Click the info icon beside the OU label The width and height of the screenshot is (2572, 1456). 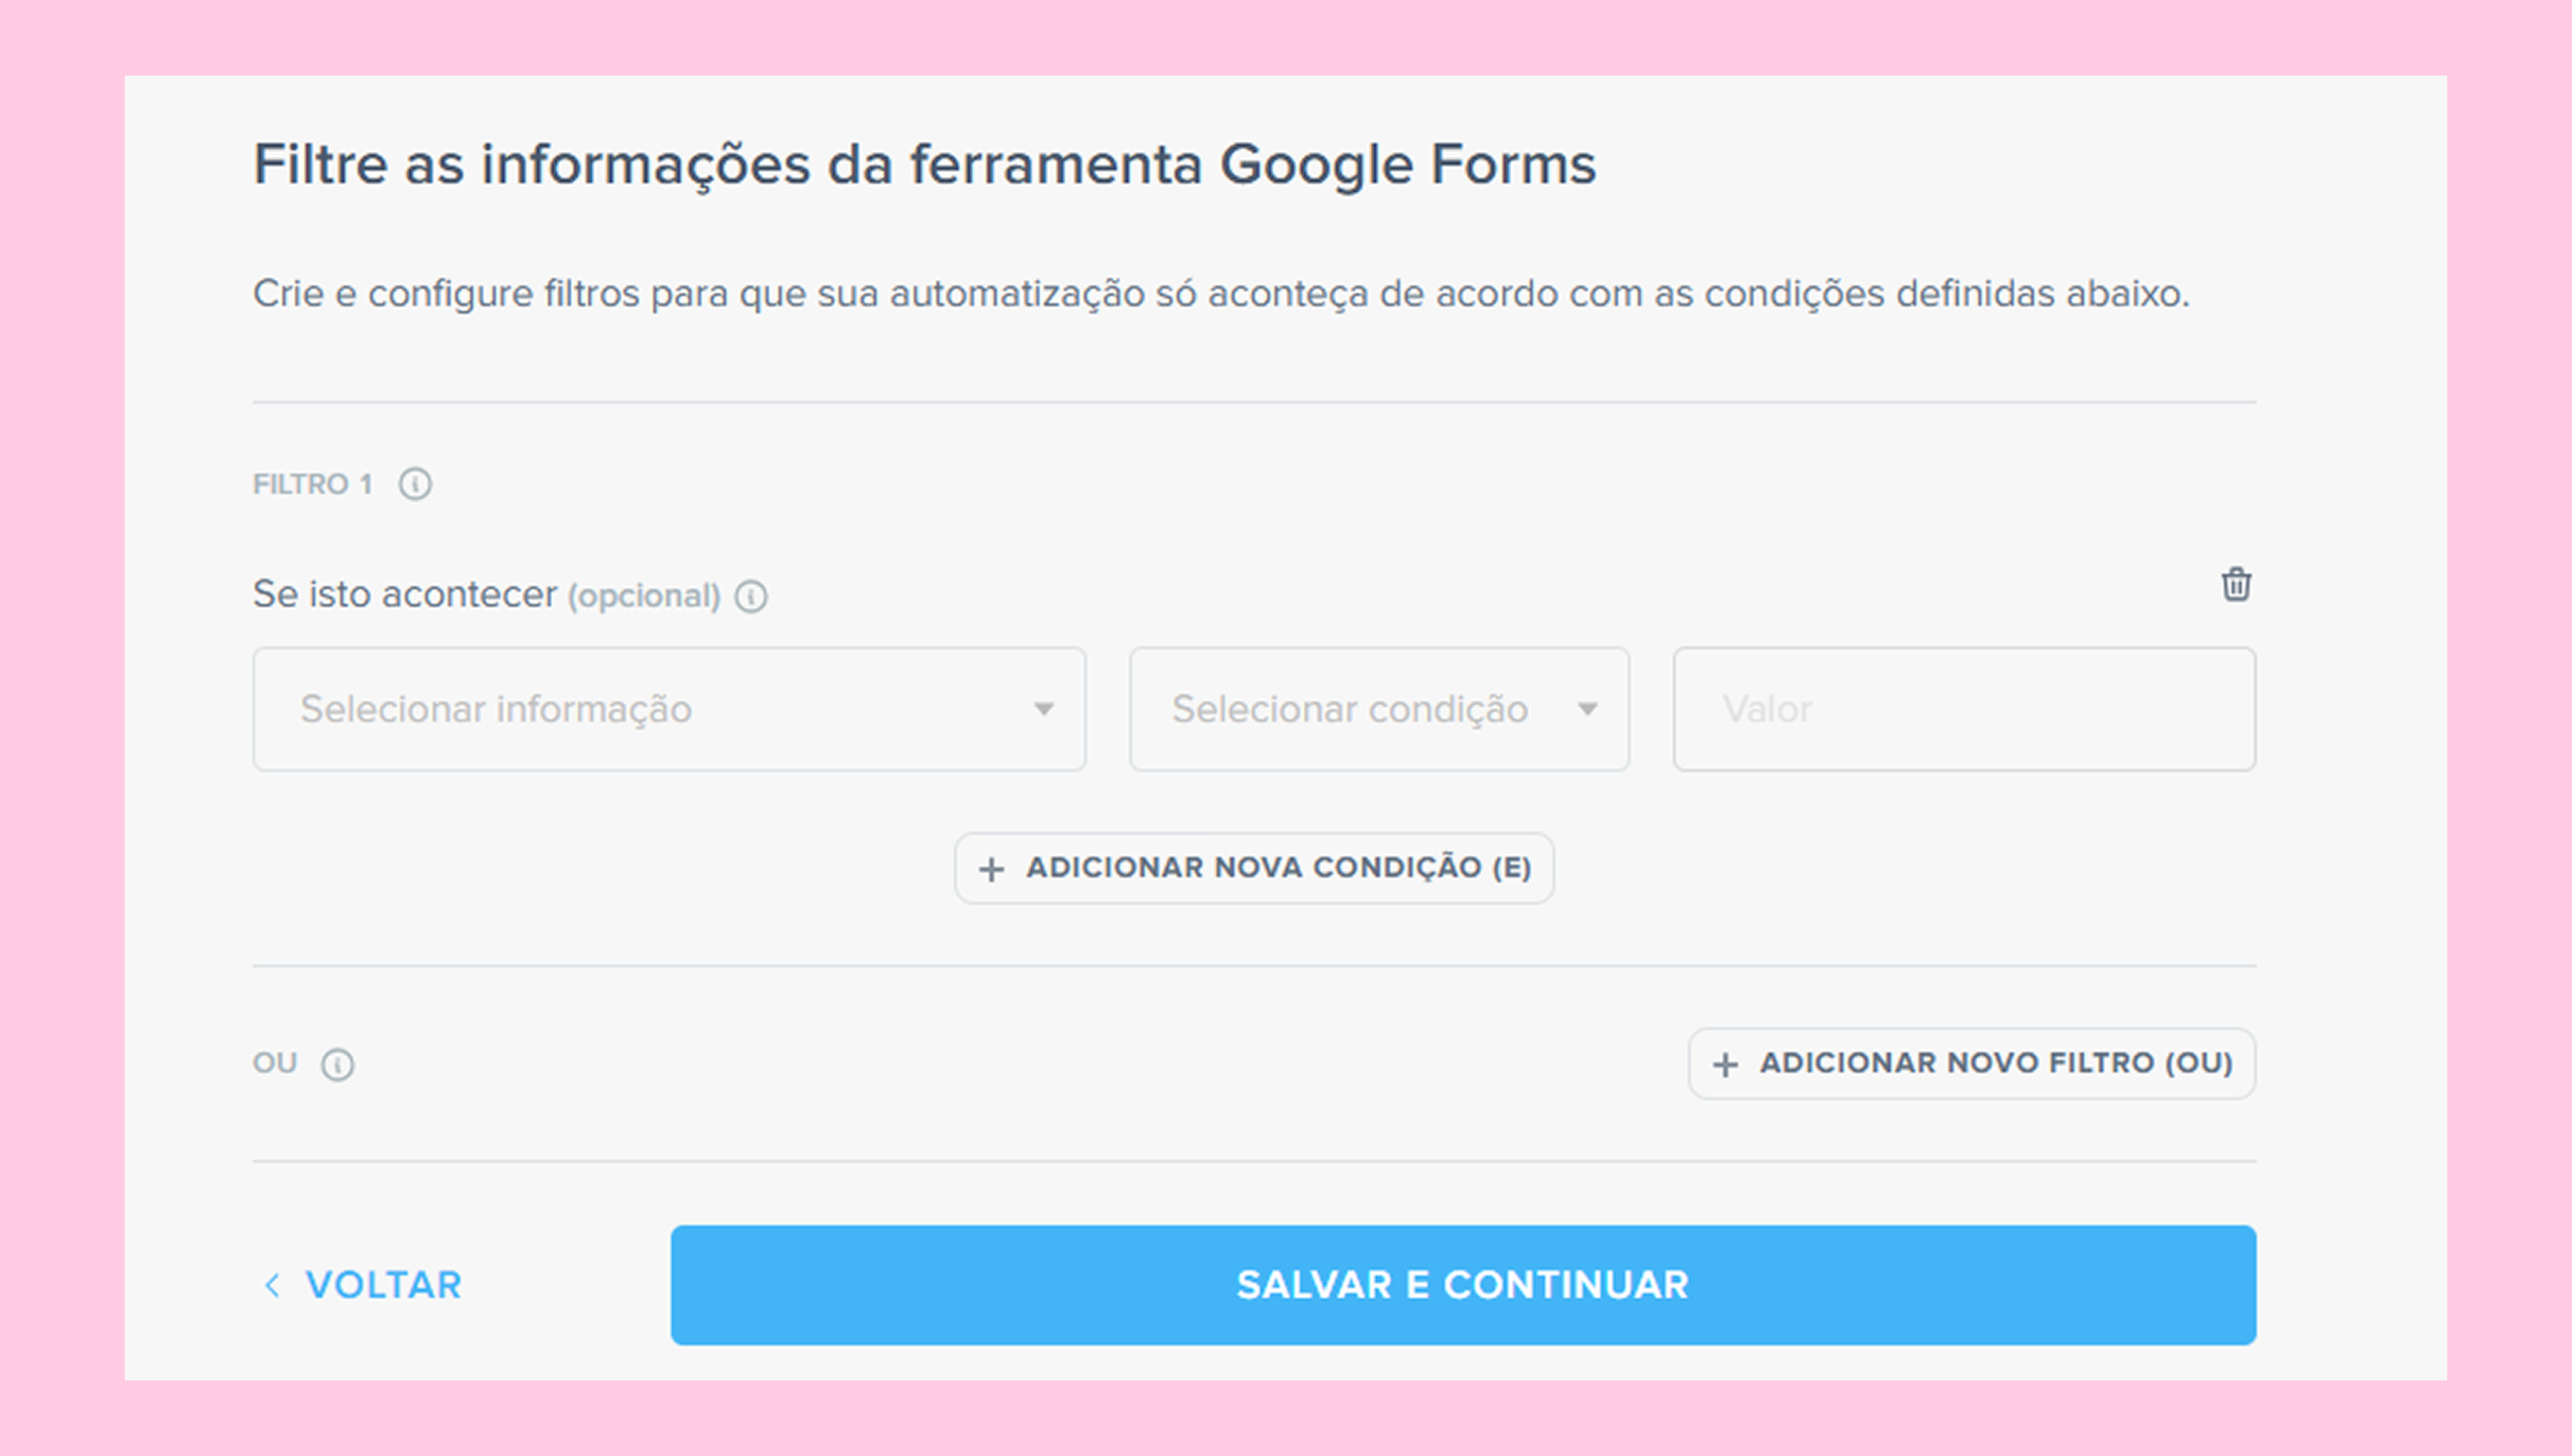click(337, 1065)
